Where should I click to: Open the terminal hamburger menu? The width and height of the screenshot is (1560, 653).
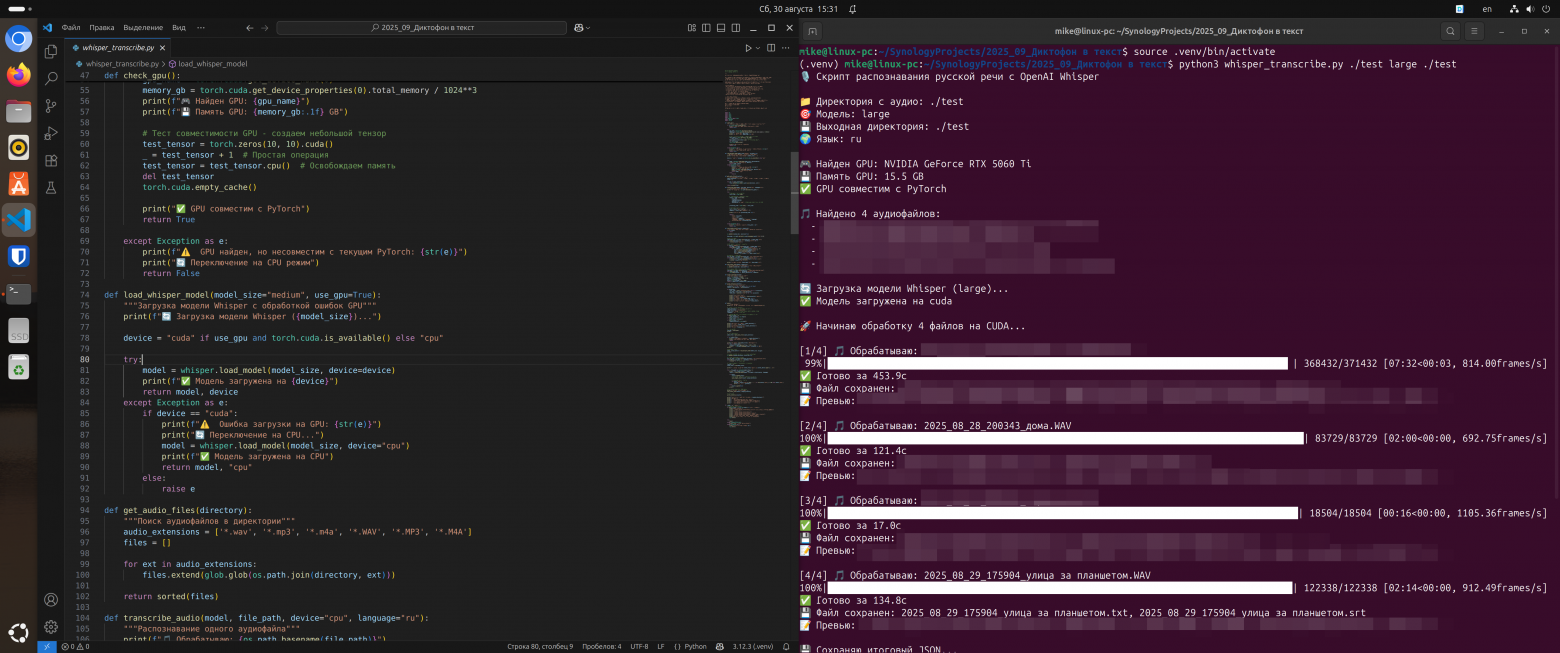1475,32
